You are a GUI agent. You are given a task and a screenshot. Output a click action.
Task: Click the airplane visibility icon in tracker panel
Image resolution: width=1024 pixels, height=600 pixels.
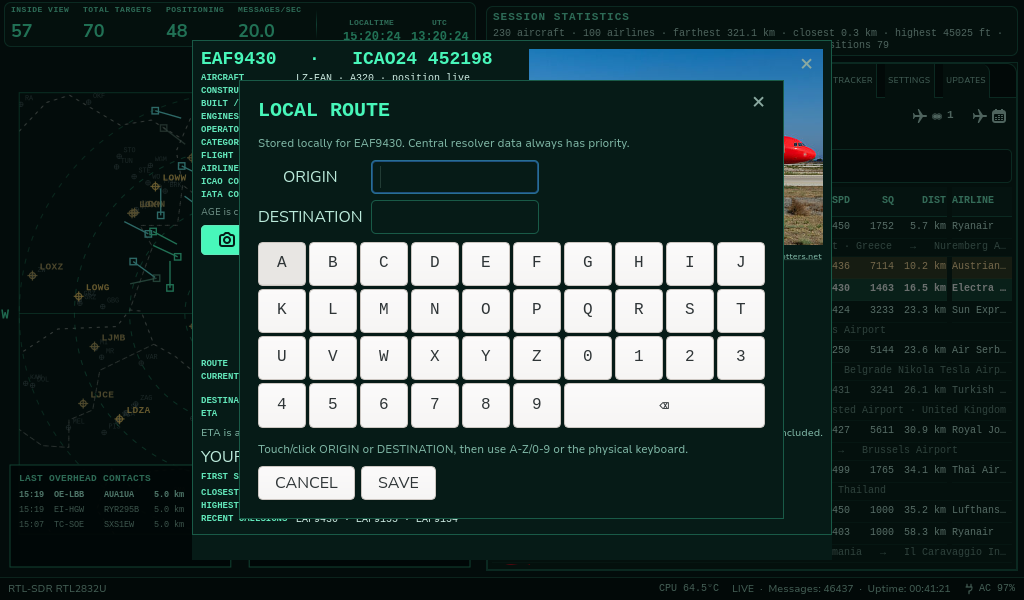click(920, 116)
